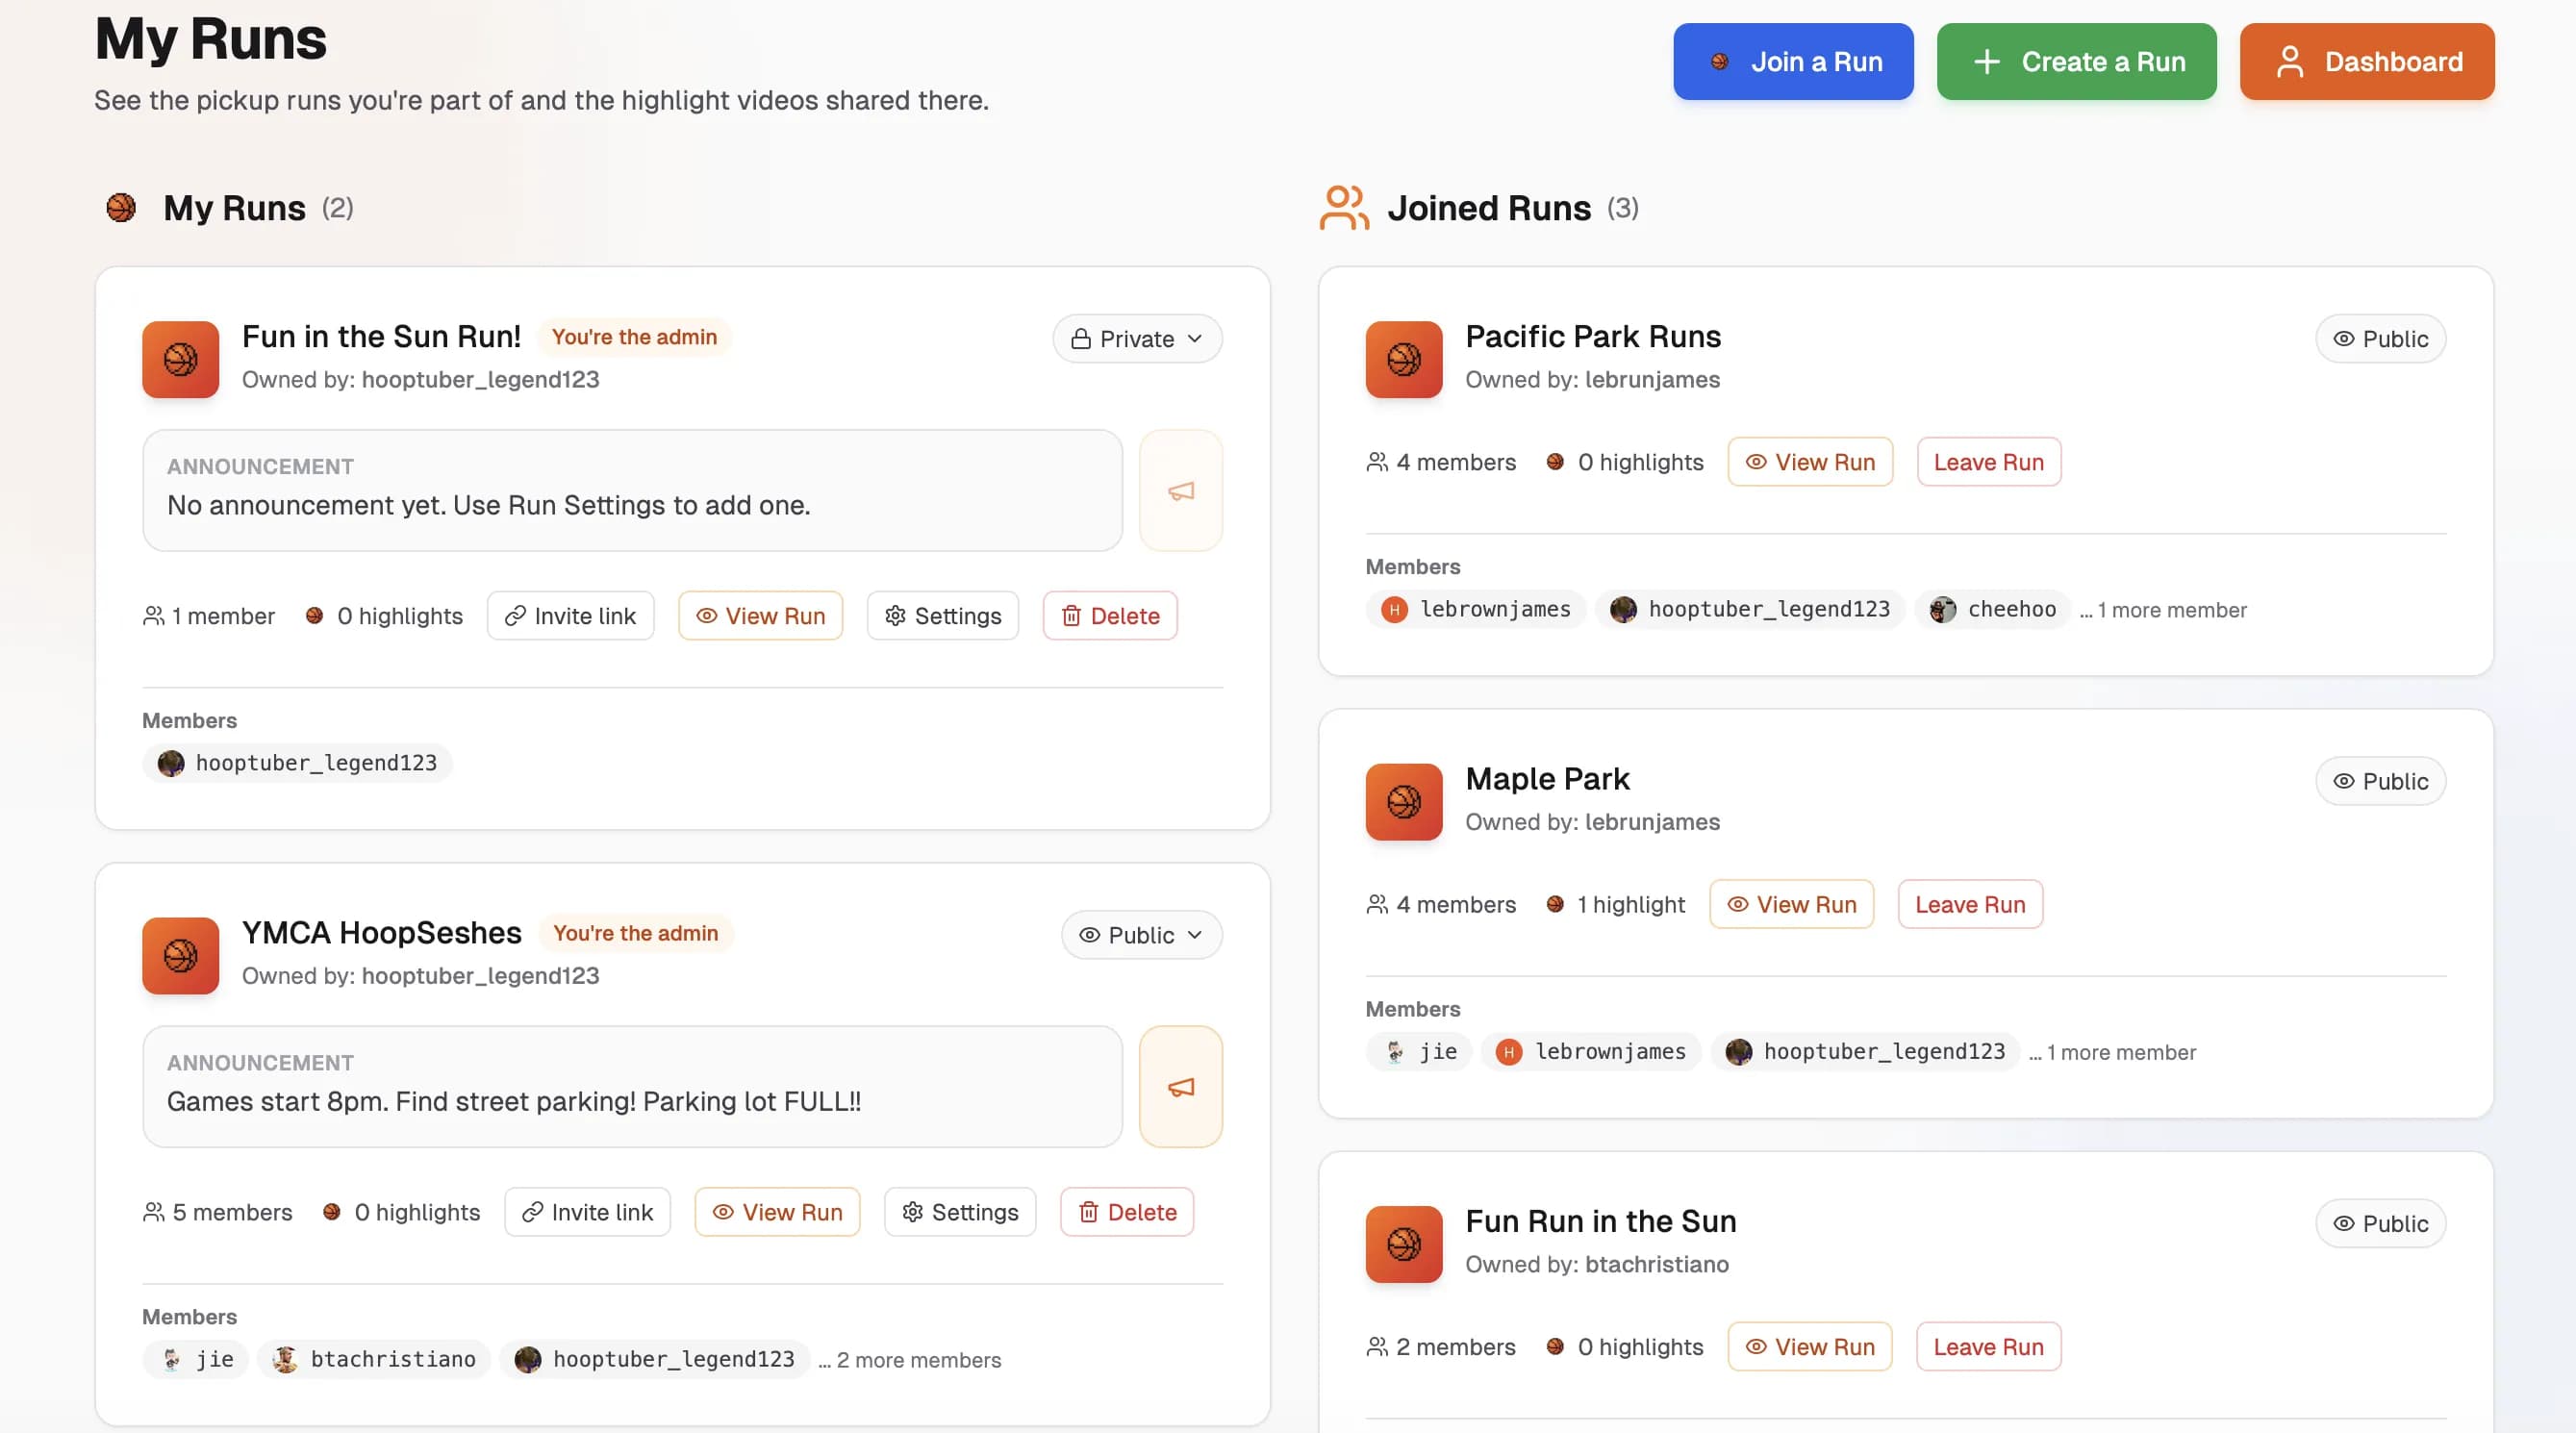Click the basketball logo of Pacific Park Runs
2576x1433 pixels.
click(x=1403, y=359)
